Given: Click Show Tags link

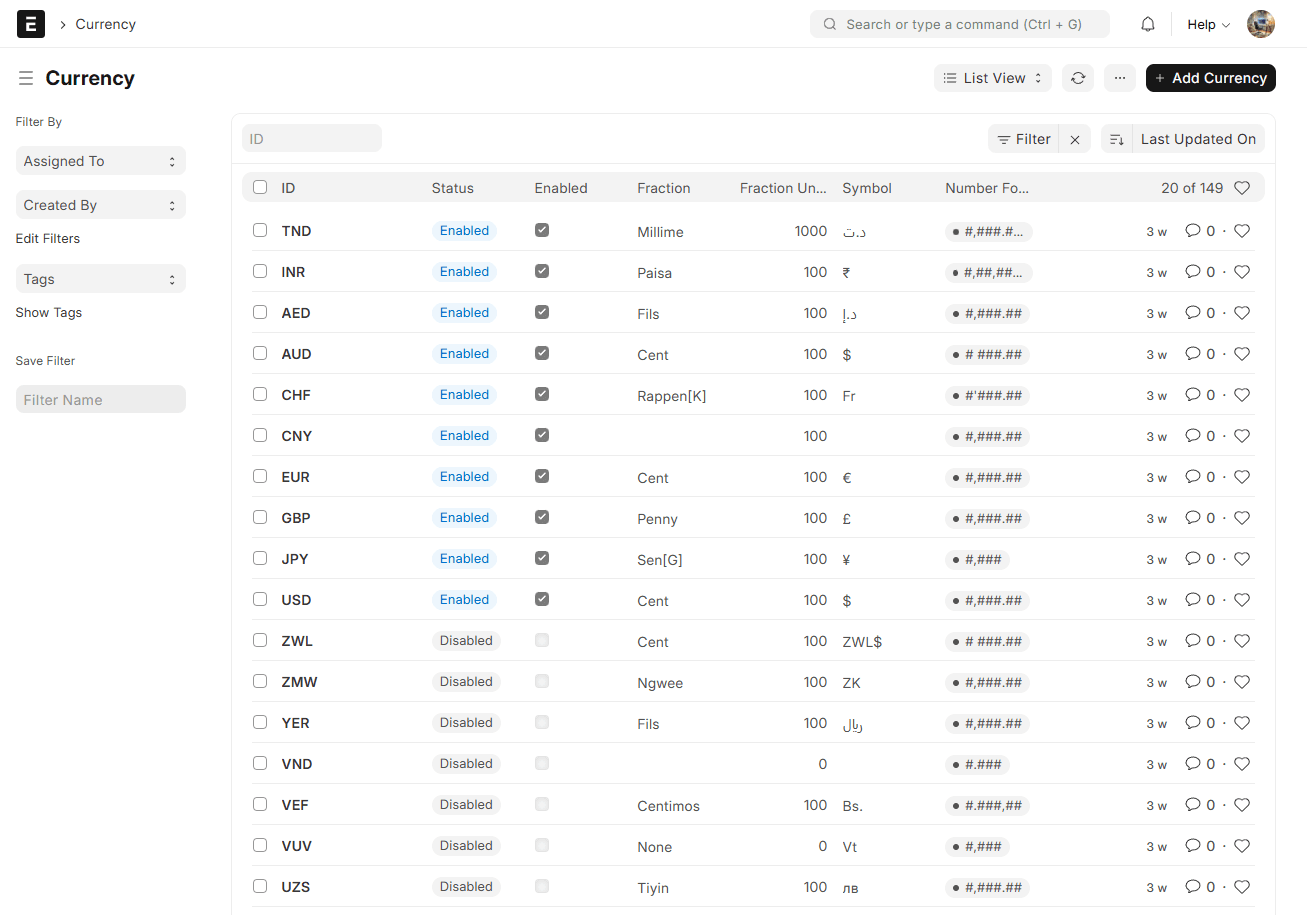Looking at the screenshot, I should 49,313.
